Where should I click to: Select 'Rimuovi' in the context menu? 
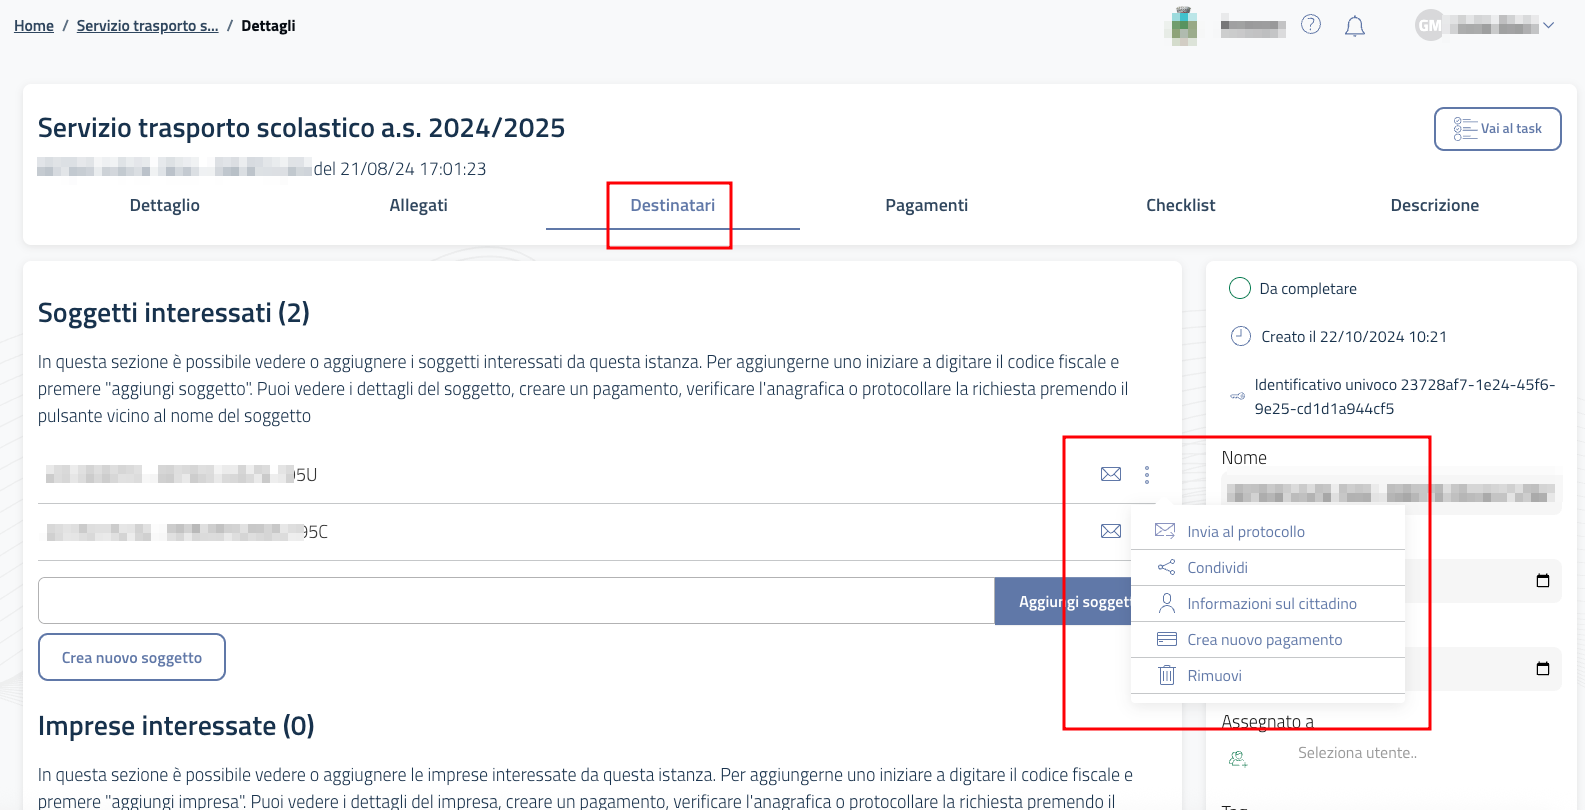click(1214, 676)
